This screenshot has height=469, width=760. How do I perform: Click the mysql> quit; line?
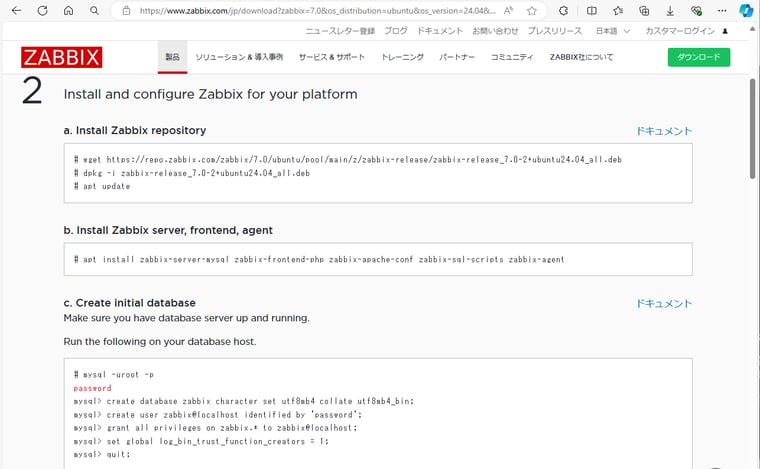102,454
